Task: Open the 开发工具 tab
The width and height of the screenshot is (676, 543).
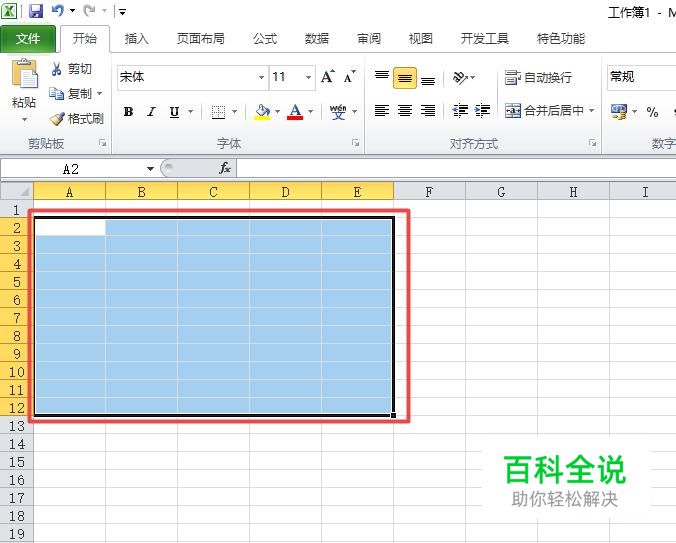Action: (x=485, y=39)
